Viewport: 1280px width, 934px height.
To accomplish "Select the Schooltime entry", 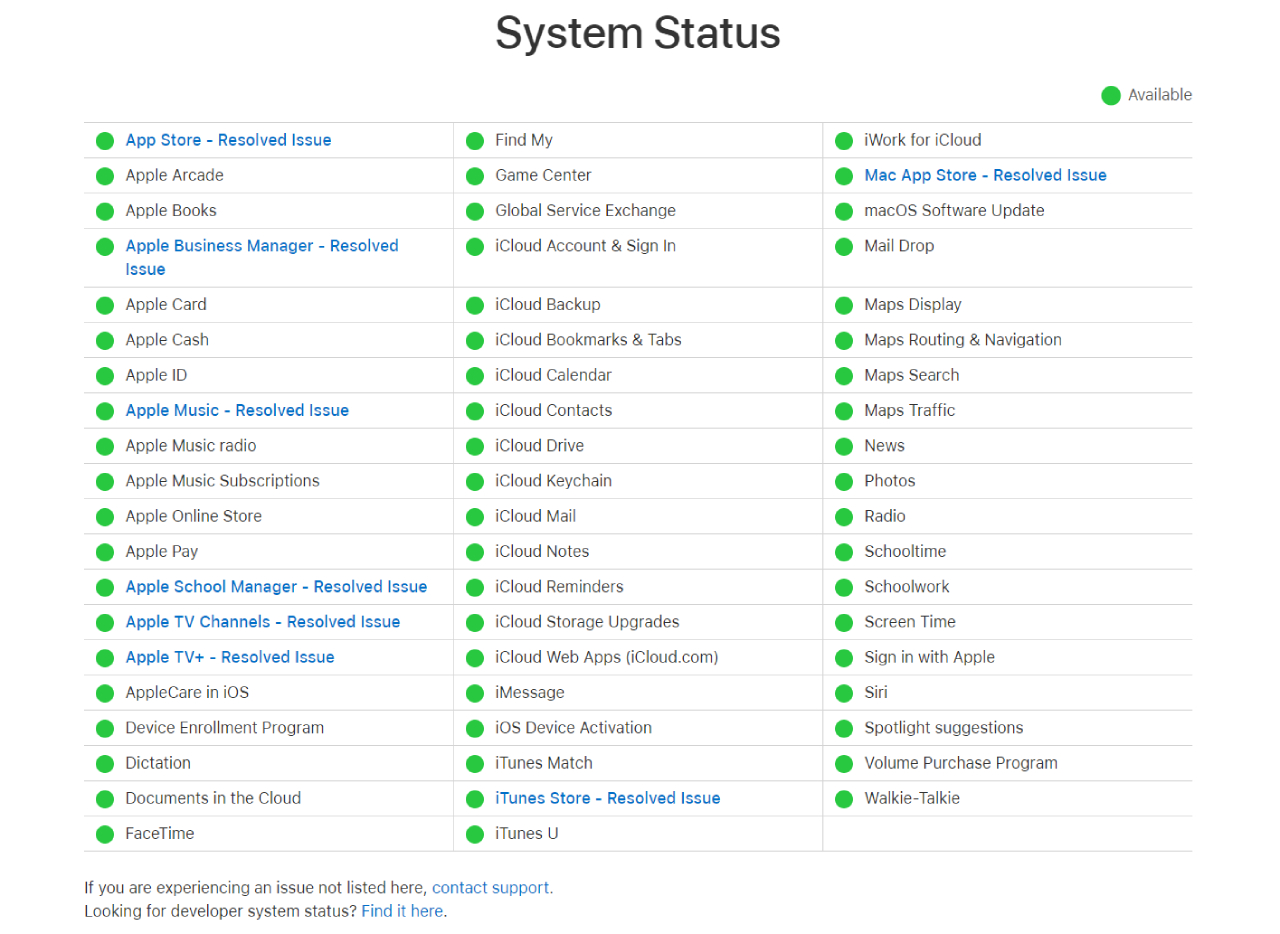I will click(x=905, y=551).
